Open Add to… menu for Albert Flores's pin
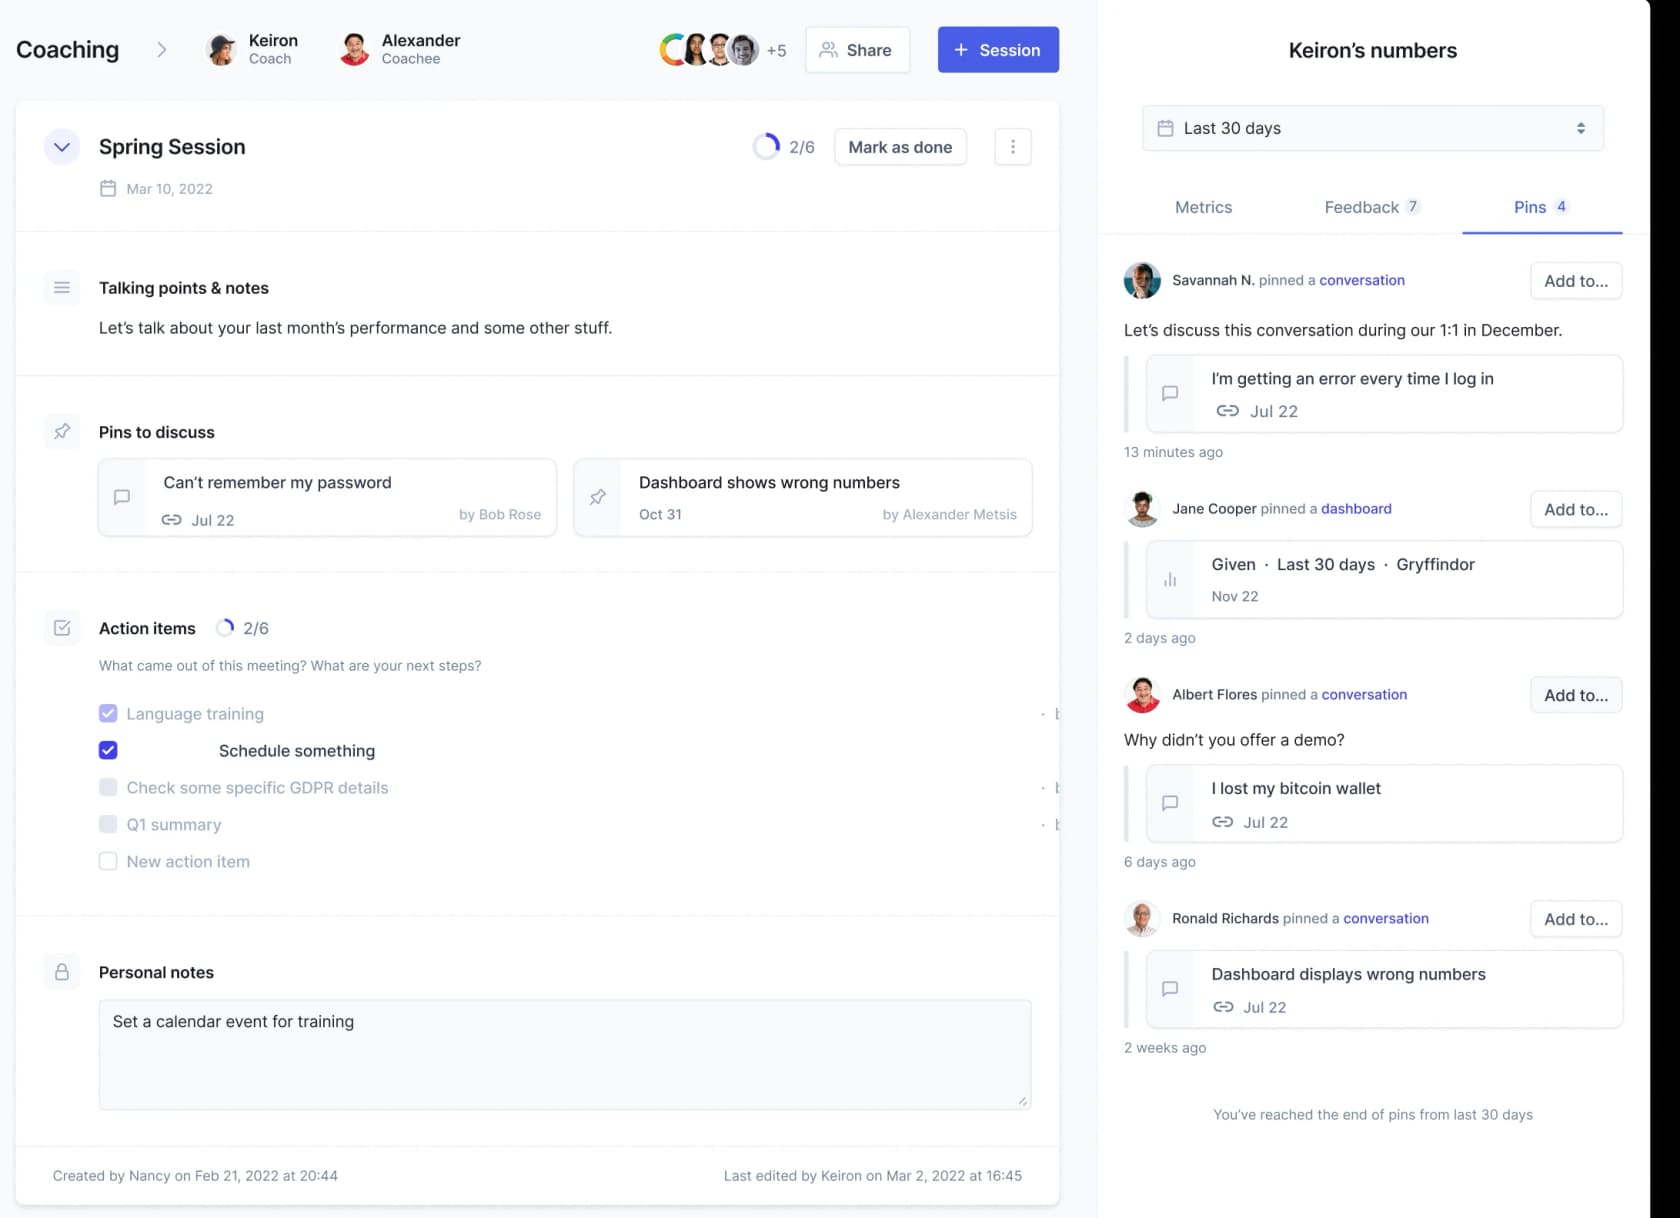The height and width of the screenshot is (1218, 1680). pos(1575,695)
